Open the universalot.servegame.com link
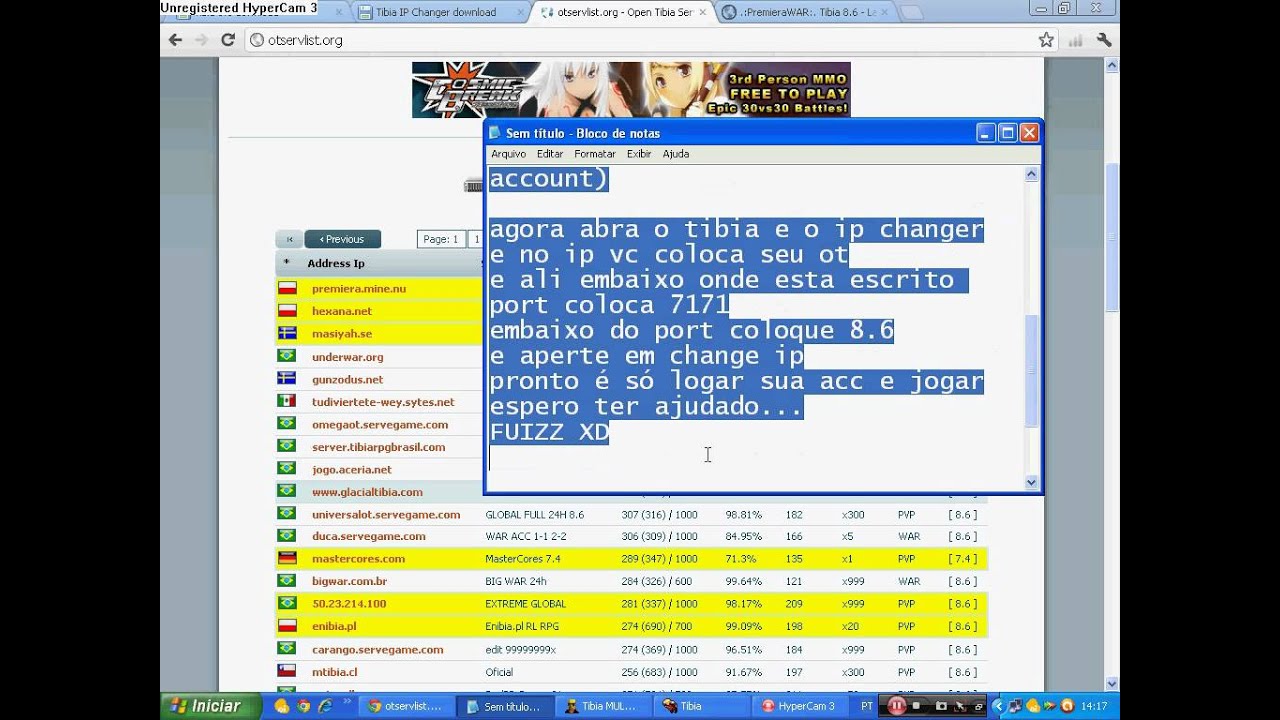This screenshot has height=720, width=1280. coord(386,514)
